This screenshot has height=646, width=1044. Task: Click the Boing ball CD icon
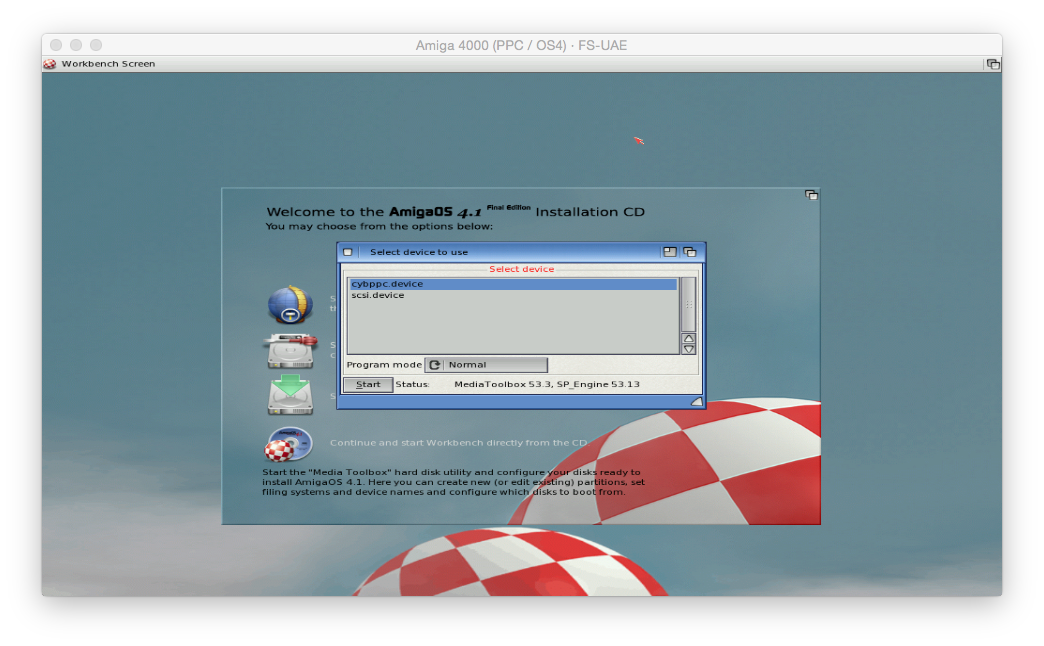click(x=289, y=444)
